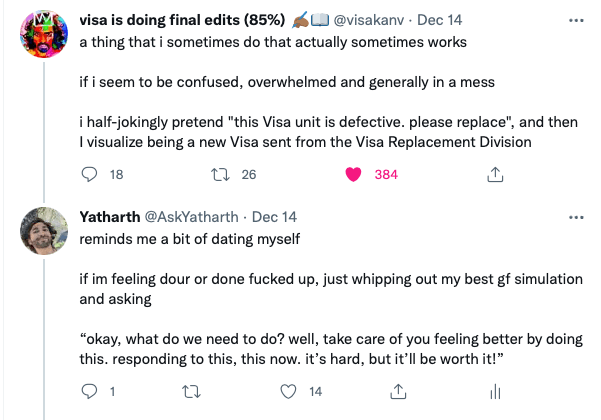Reply to visa's tweet via comment icon
601x420 pixels.
(88, 174)
